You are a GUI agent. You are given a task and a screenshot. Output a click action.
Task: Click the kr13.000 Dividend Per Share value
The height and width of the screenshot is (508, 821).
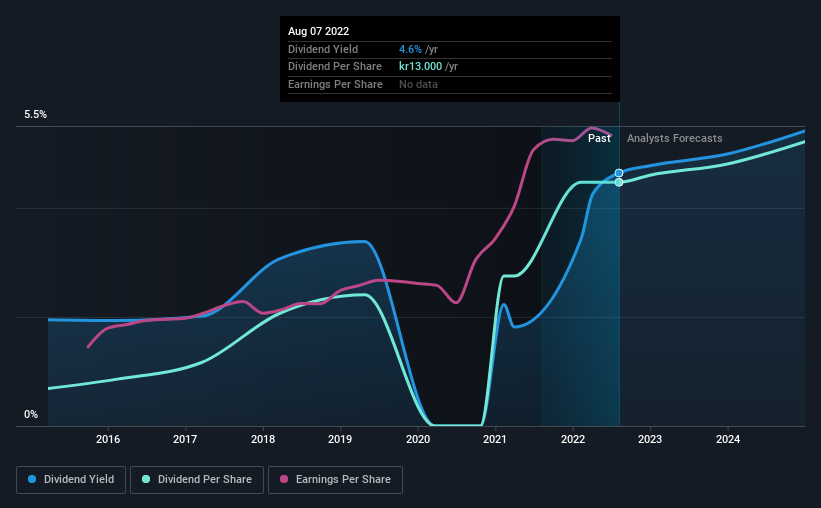(420, 67)
